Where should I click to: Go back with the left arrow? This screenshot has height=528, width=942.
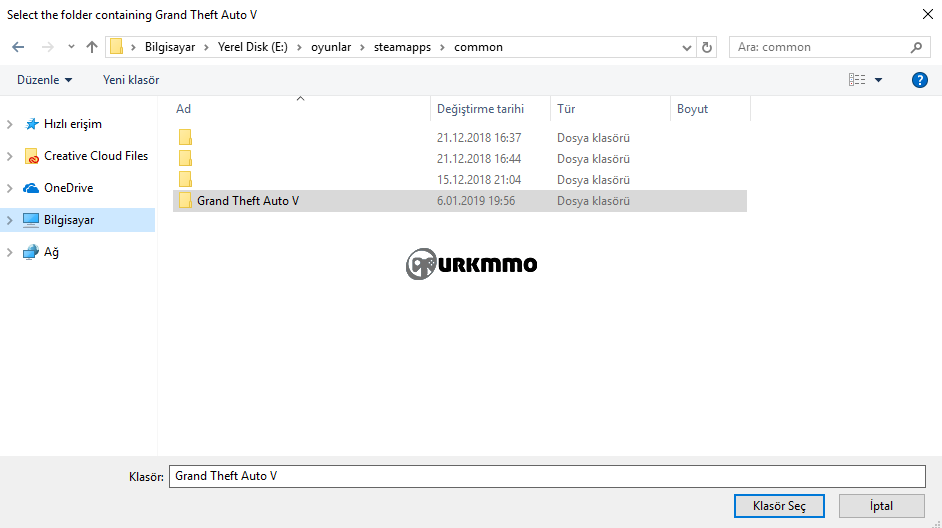[18, 47]
